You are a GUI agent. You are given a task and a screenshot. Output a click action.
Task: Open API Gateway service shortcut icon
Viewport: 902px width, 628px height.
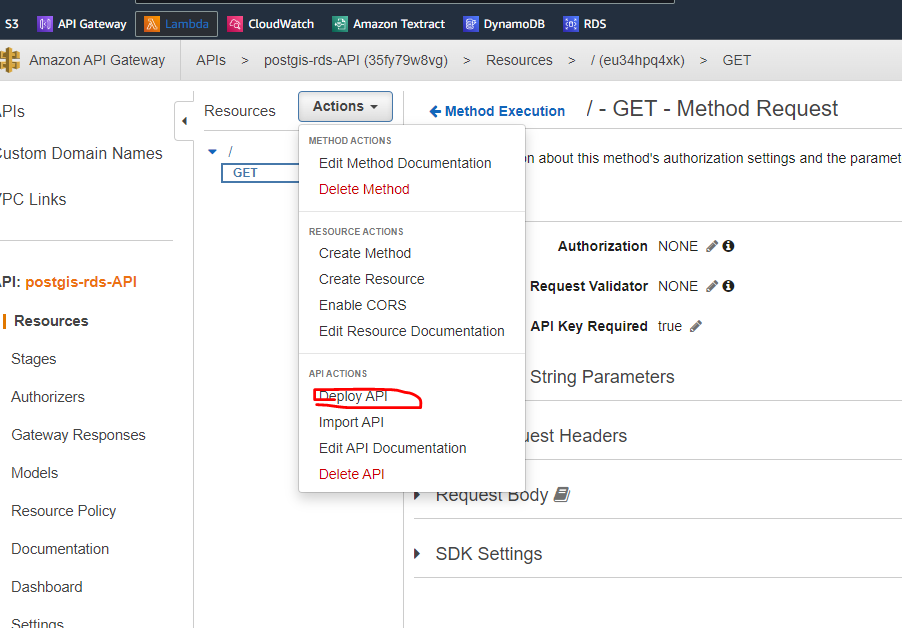click(x=45, y=24)
